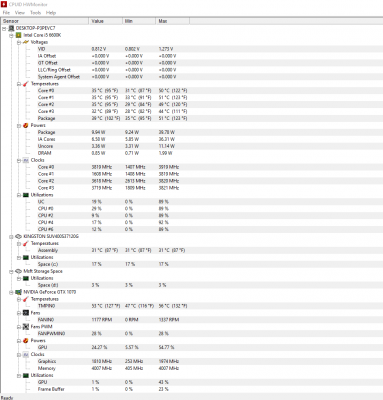Open the View menu

coord(20,13)
